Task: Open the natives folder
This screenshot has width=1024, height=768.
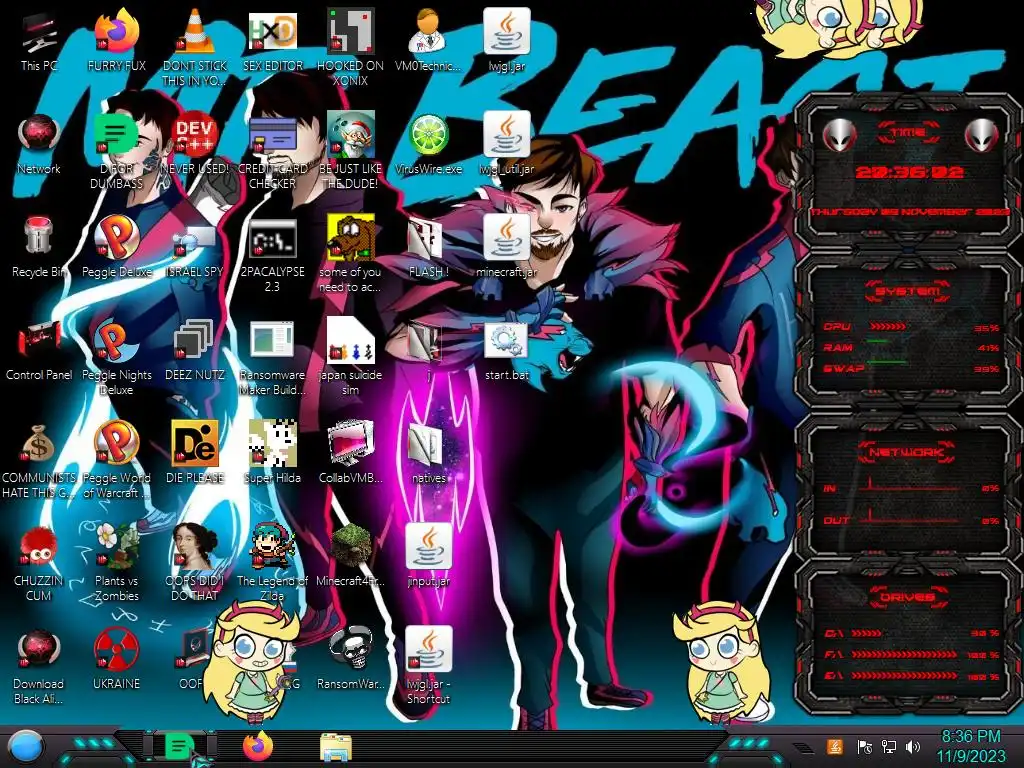Action: coord(424,445)
